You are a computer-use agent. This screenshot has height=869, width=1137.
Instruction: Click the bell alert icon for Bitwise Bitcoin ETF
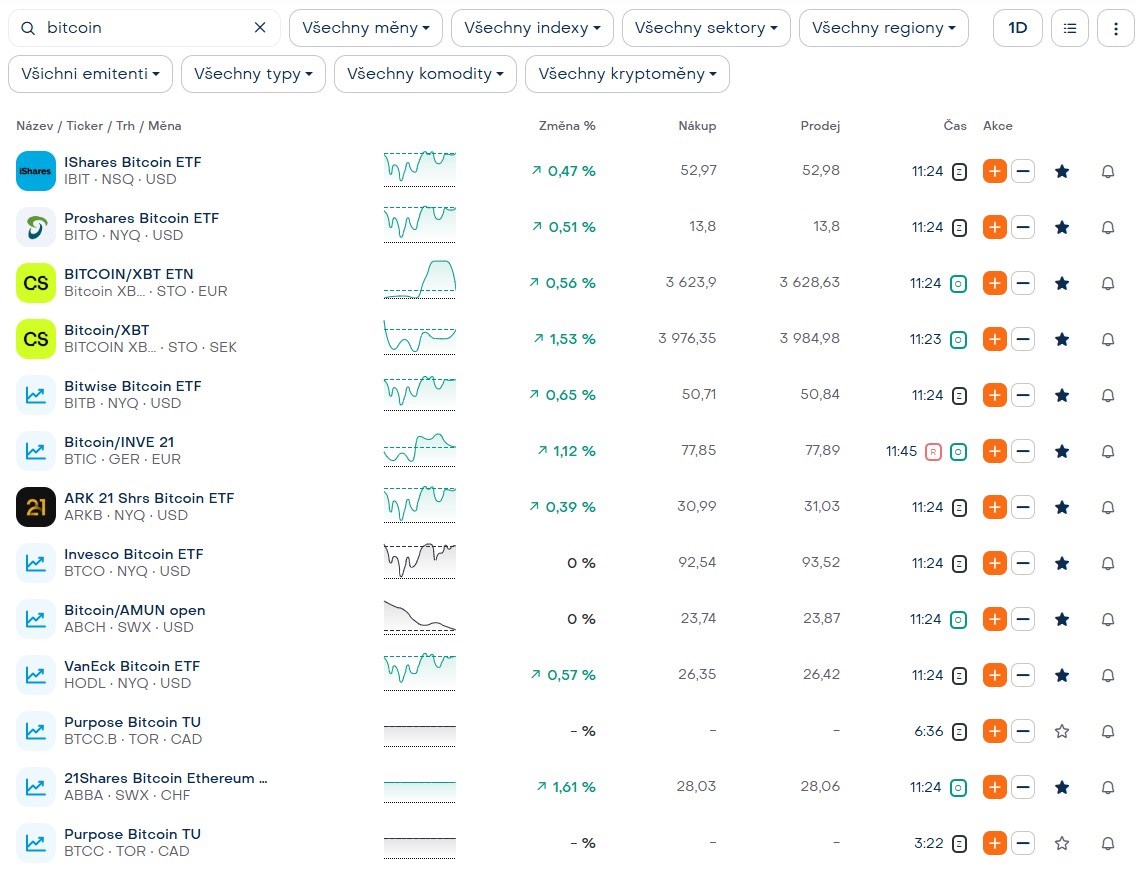(1108, 395)
